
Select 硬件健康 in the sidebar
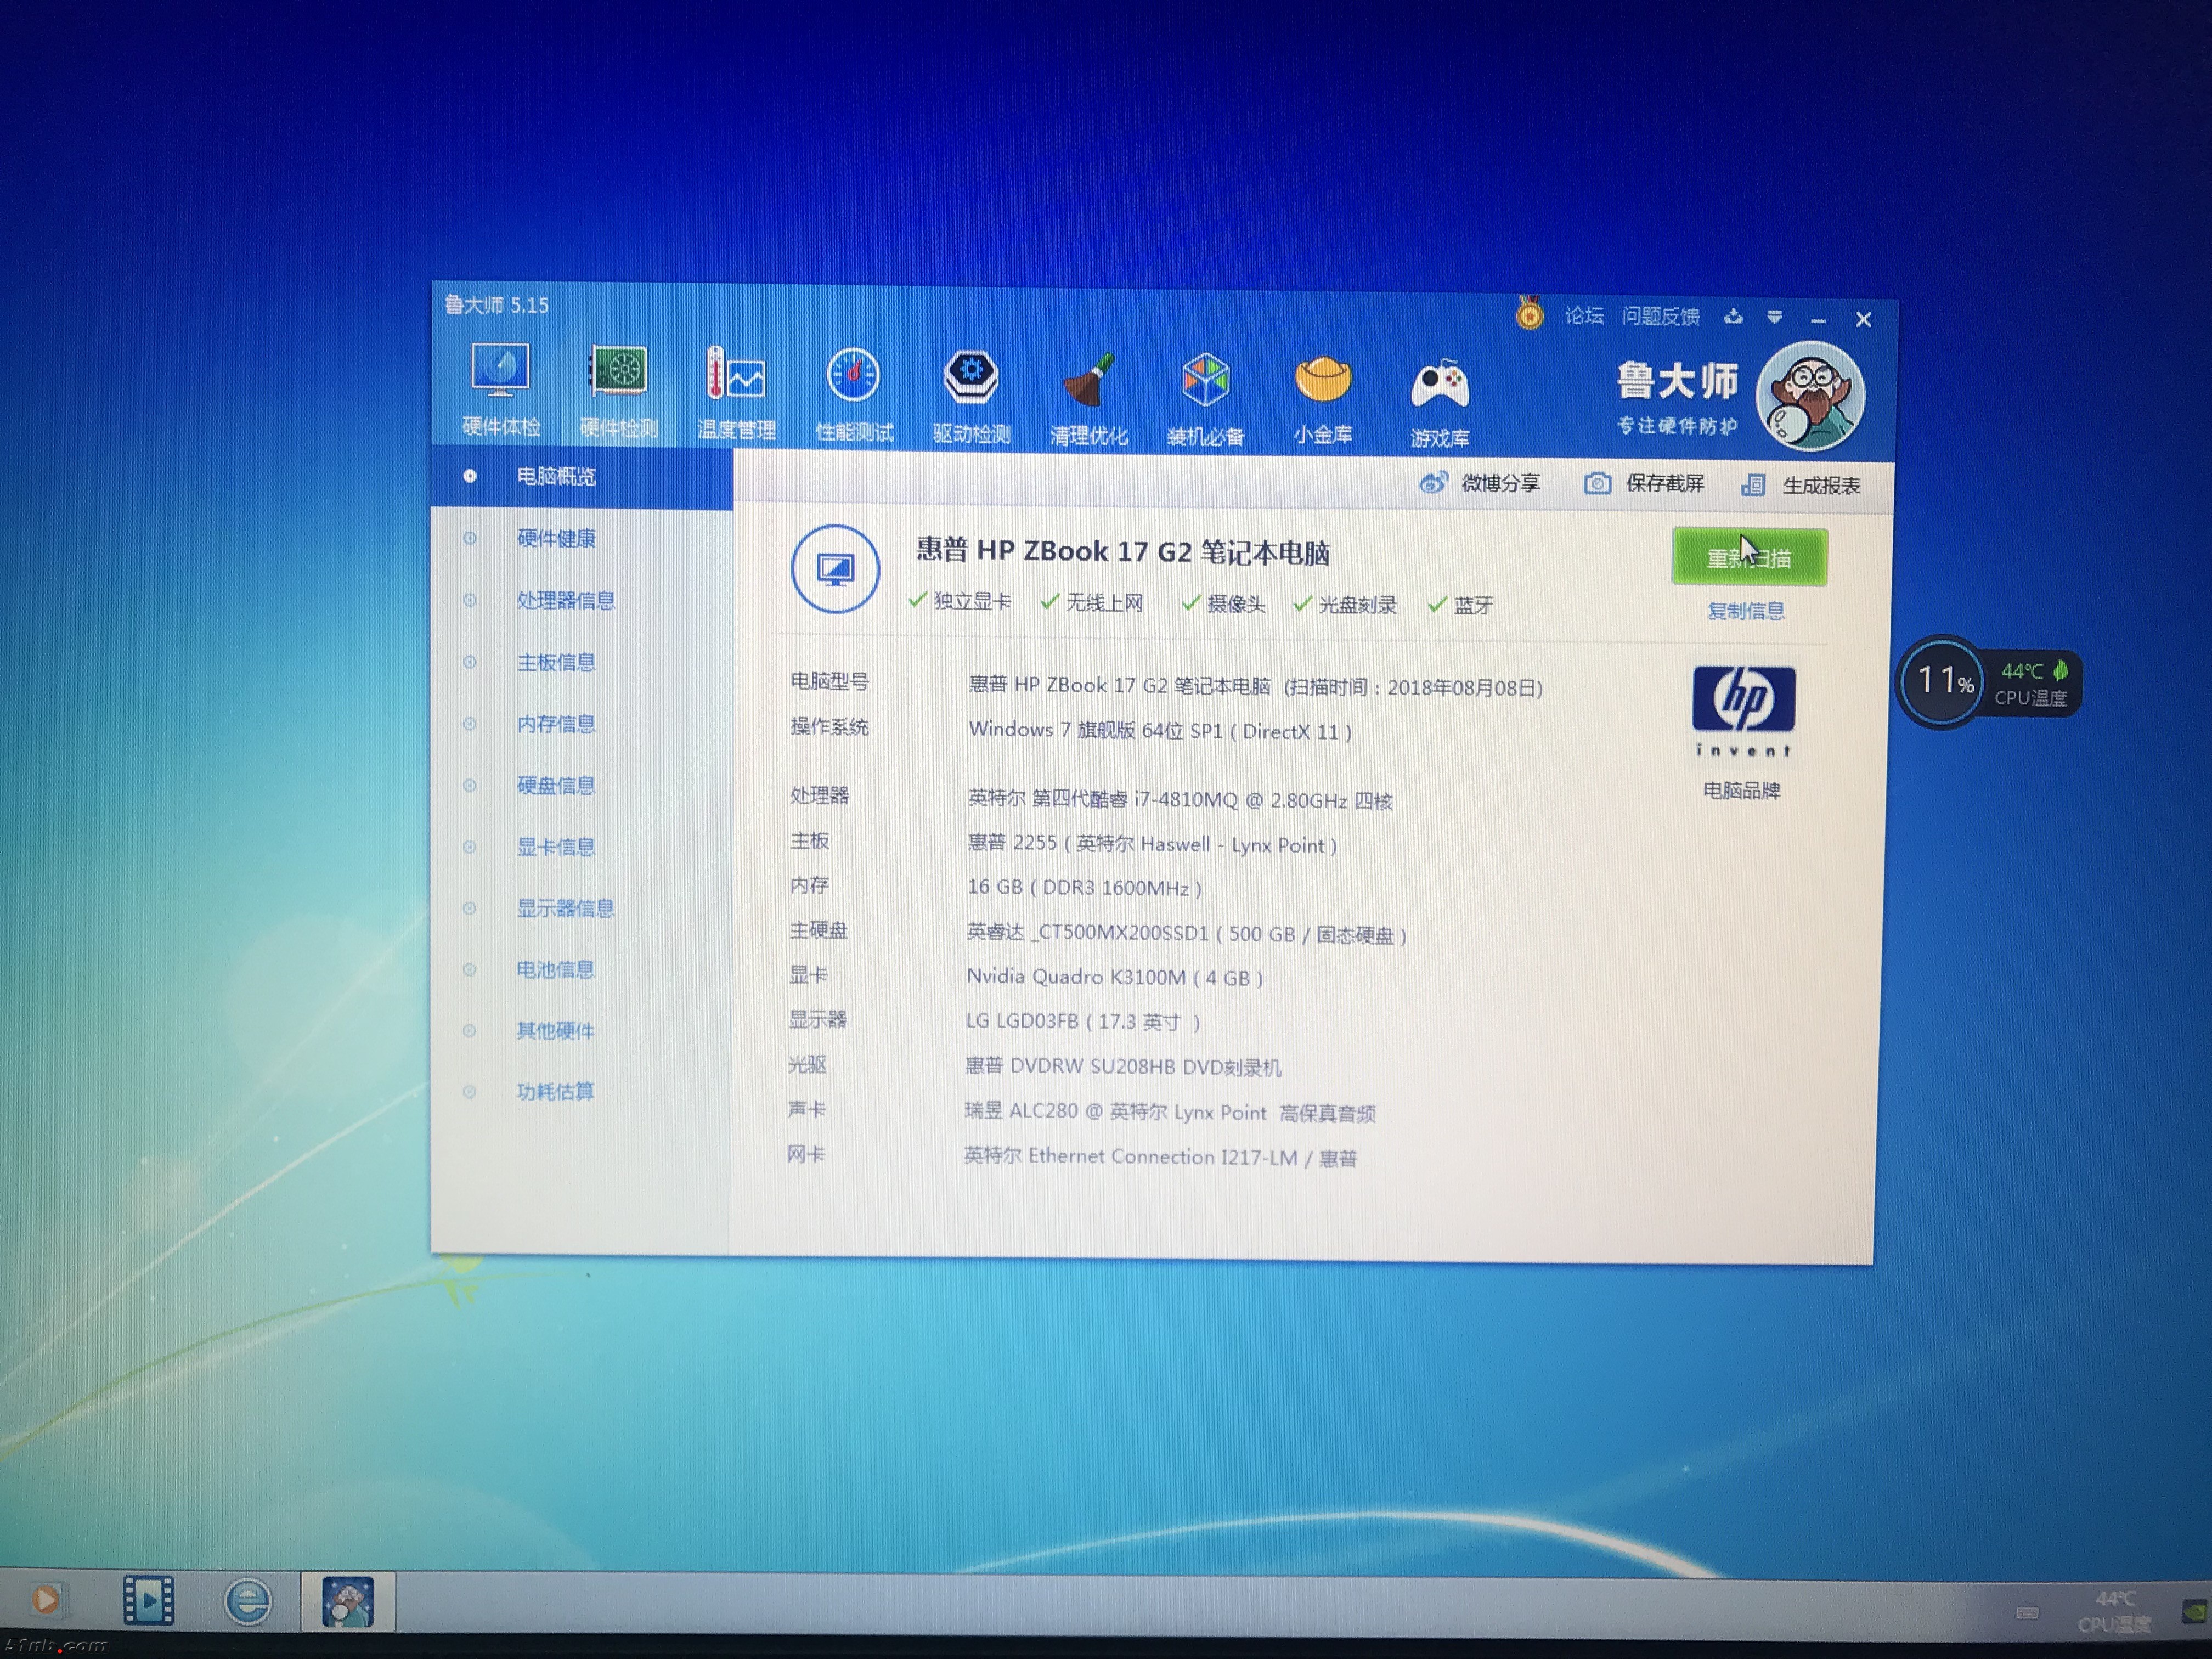(556, 539)
